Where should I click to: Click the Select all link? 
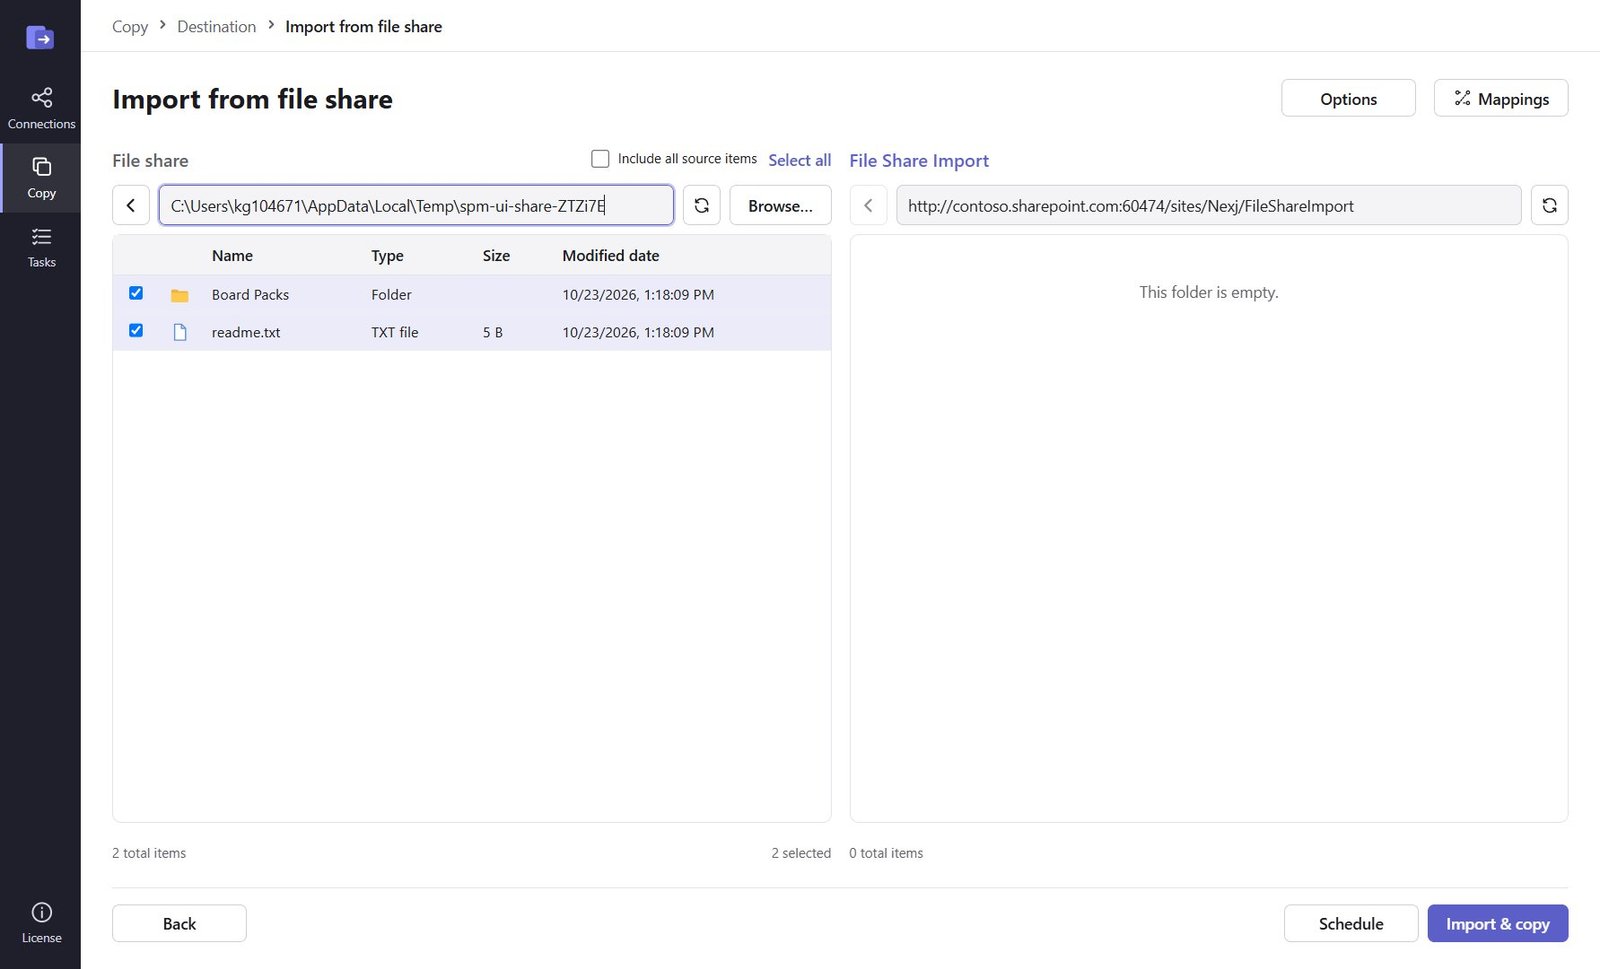pos(799,160)
